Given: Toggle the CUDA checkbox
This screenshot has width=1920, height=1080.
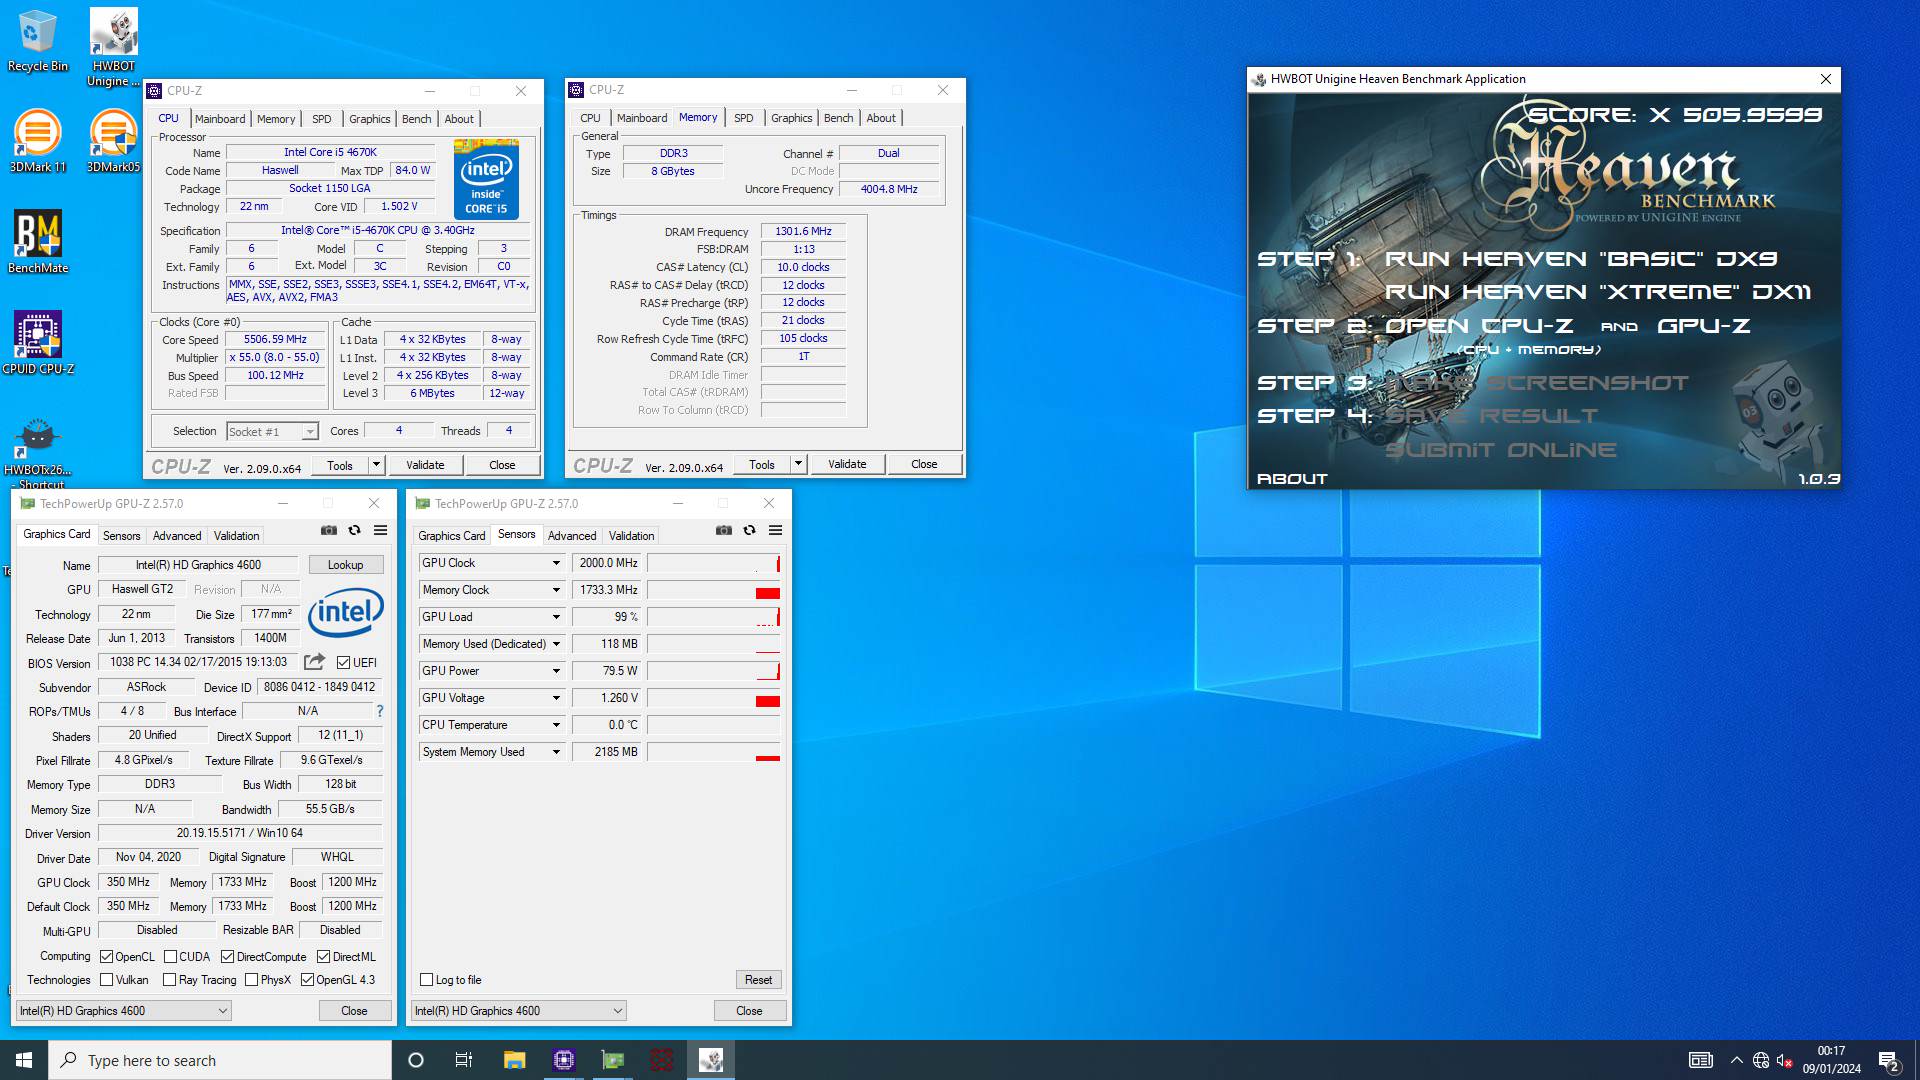Looking at the screenshot, I should [x=170, y=957].
